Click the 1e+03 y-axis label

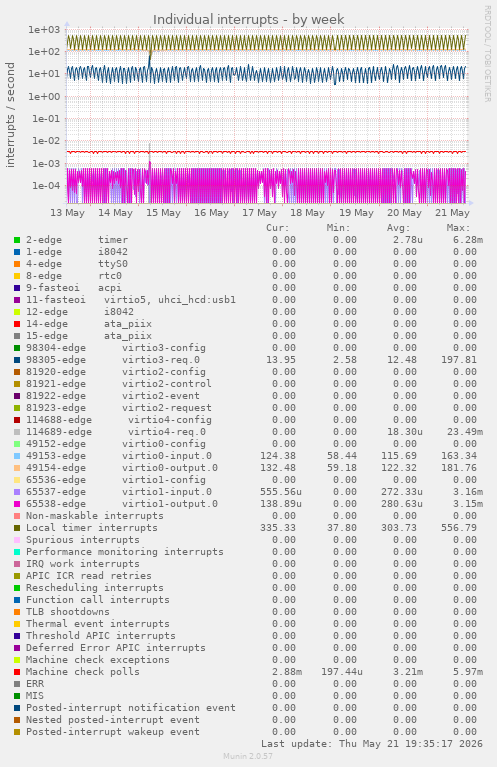tap(44, 29)
